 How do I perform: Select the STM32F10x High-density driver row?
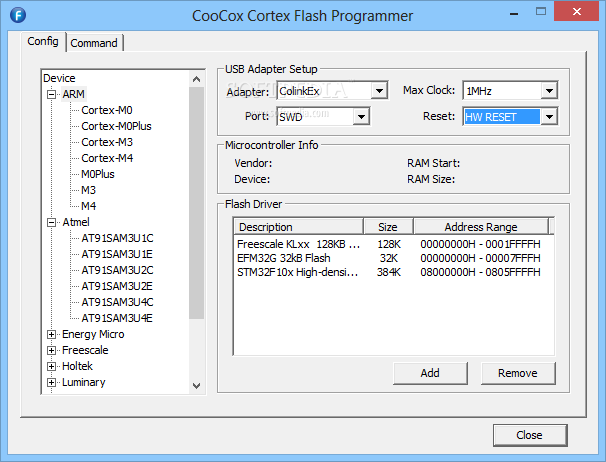393,272
